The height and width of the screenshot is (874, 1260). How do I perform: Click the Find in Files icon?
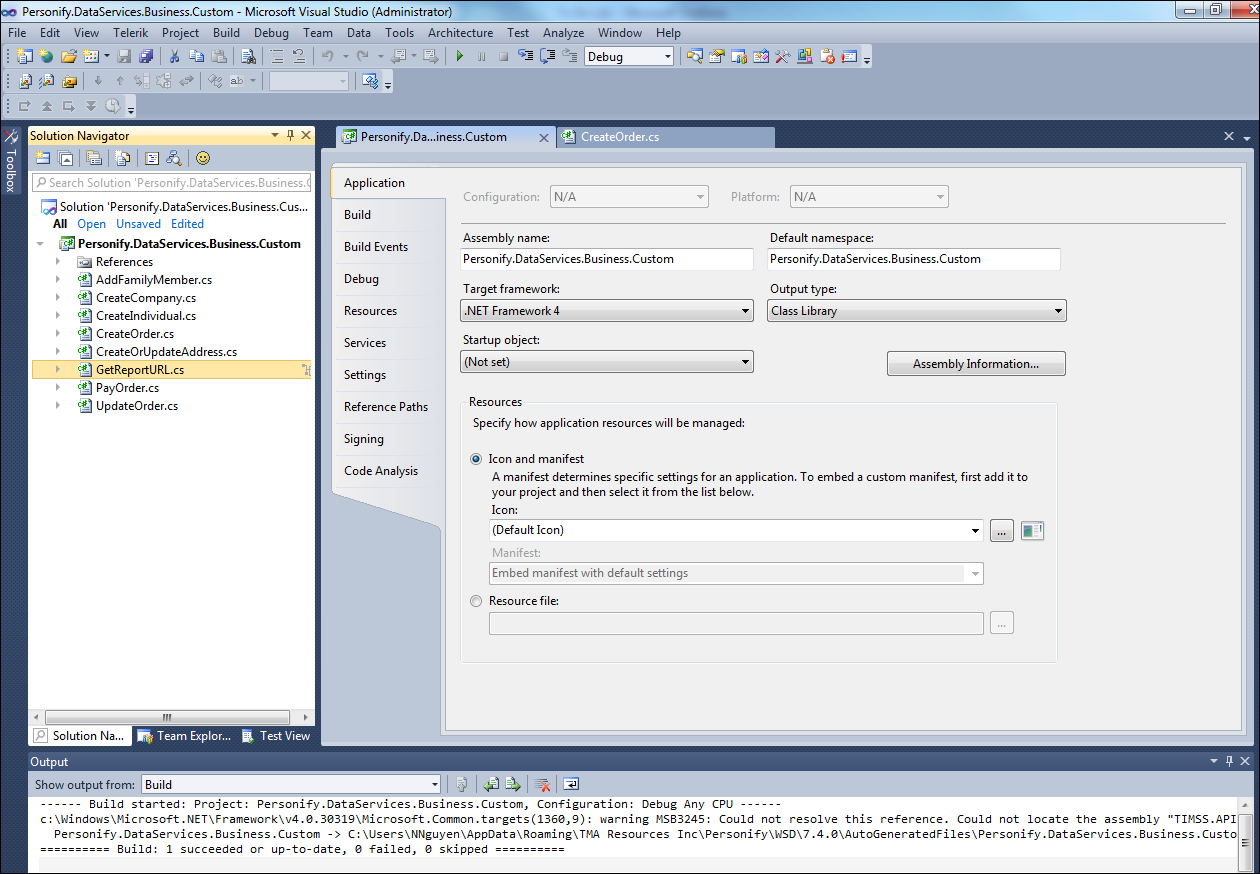248,57
